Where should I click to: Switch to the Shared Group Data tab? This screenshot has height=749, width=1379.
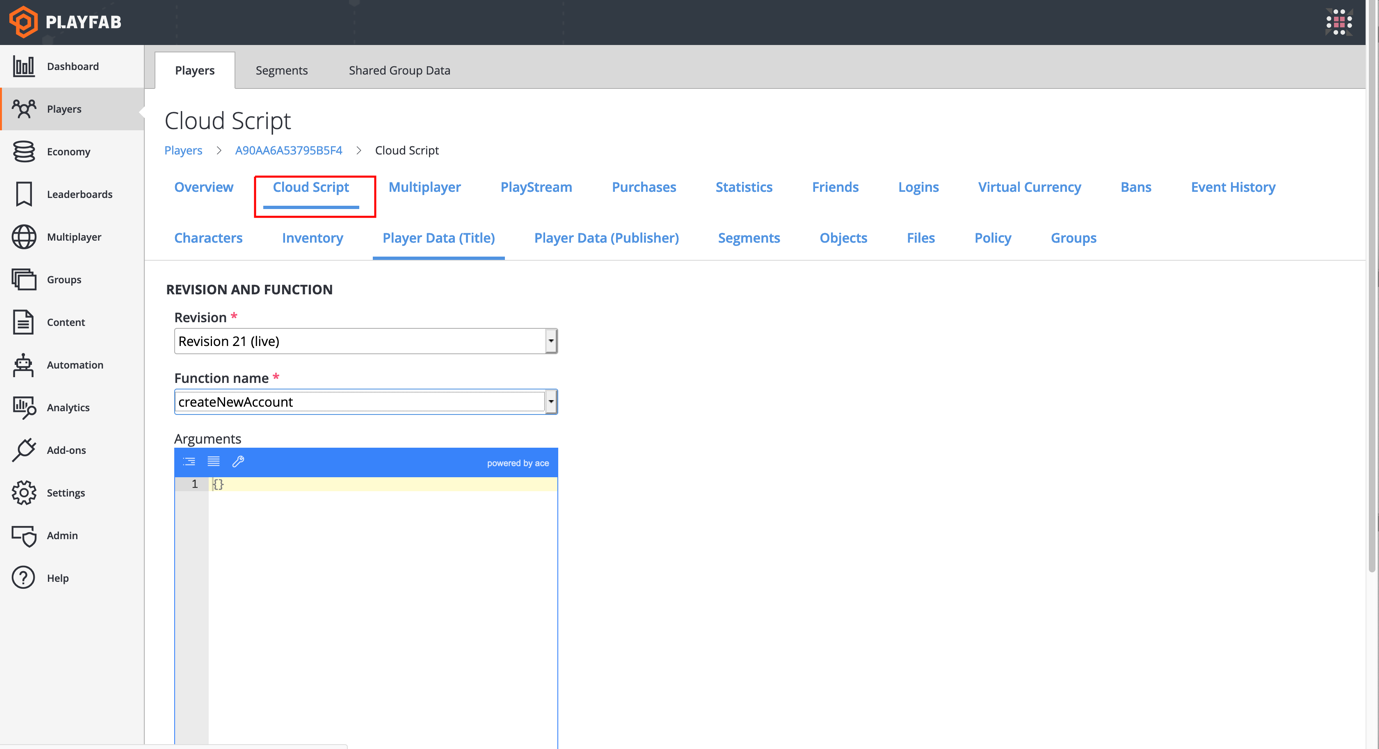[400, 70]
